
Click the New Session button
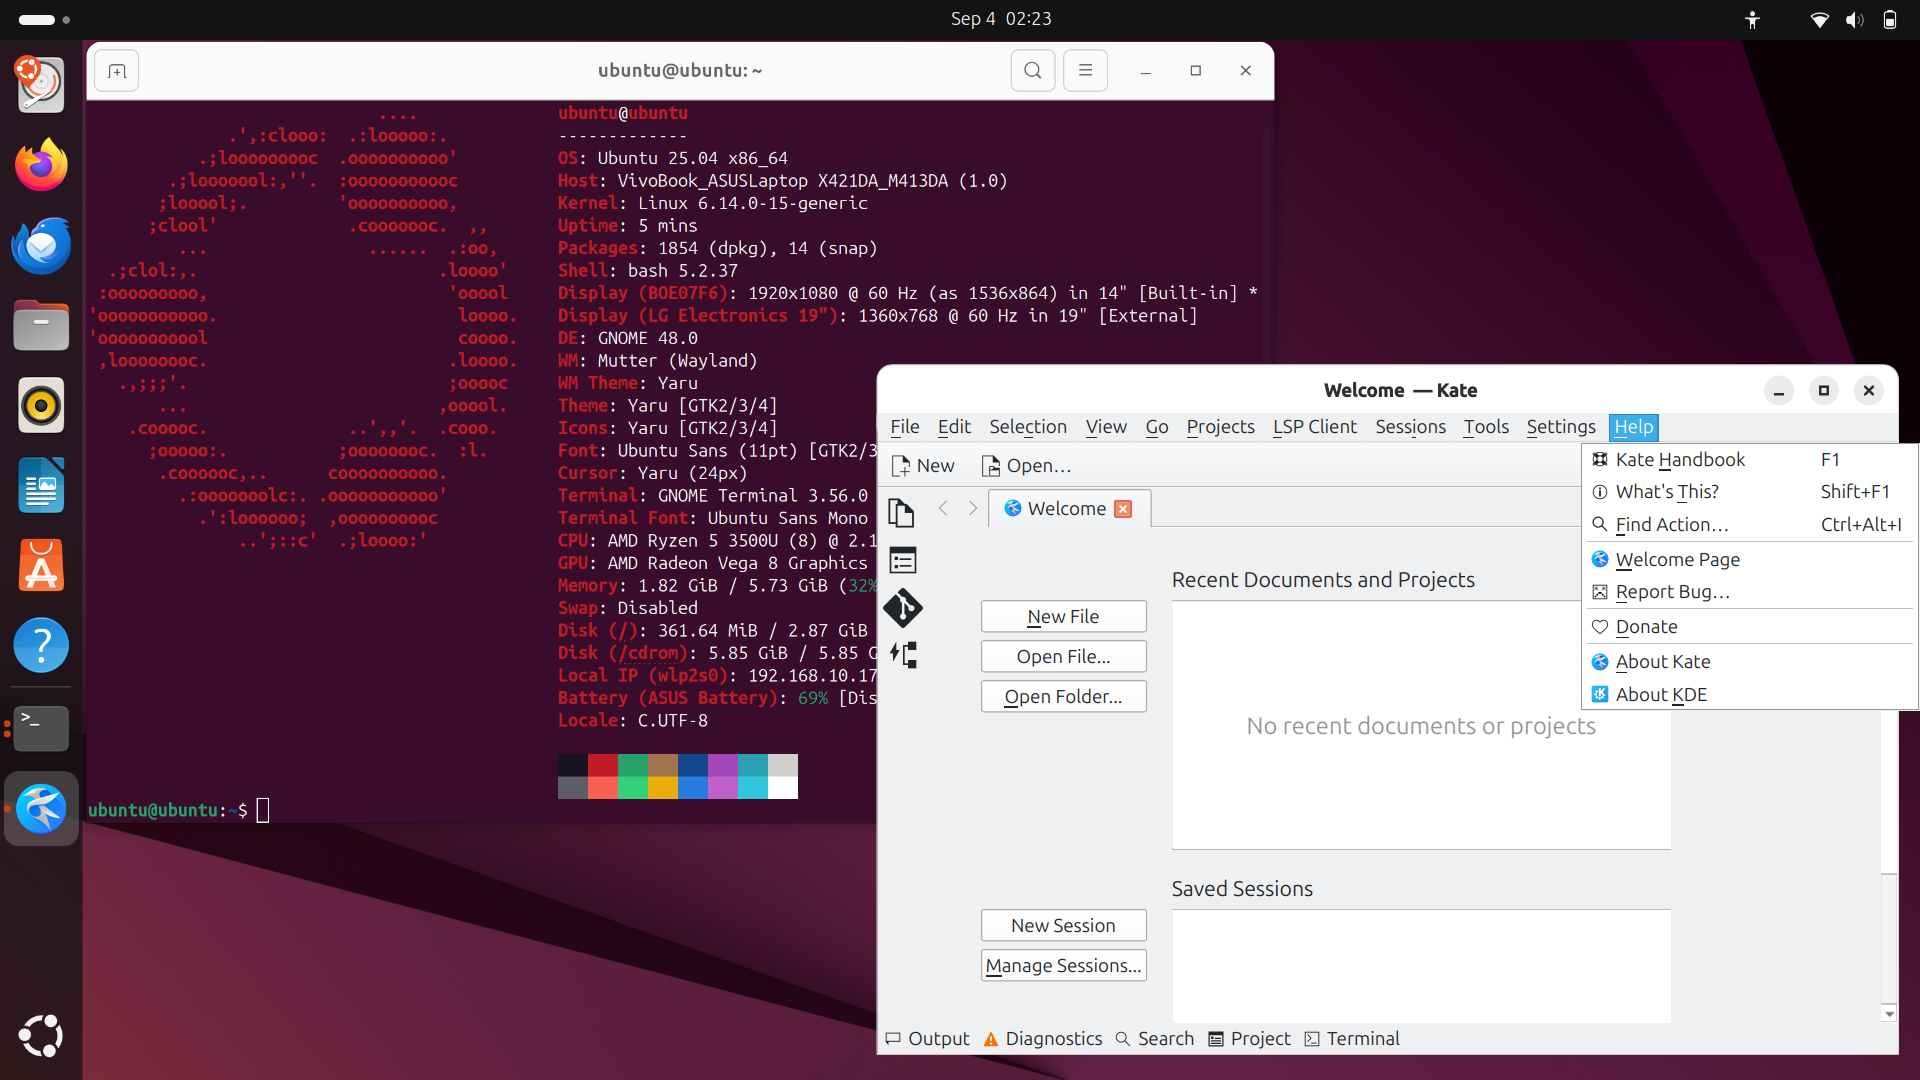coord(1063,926)
